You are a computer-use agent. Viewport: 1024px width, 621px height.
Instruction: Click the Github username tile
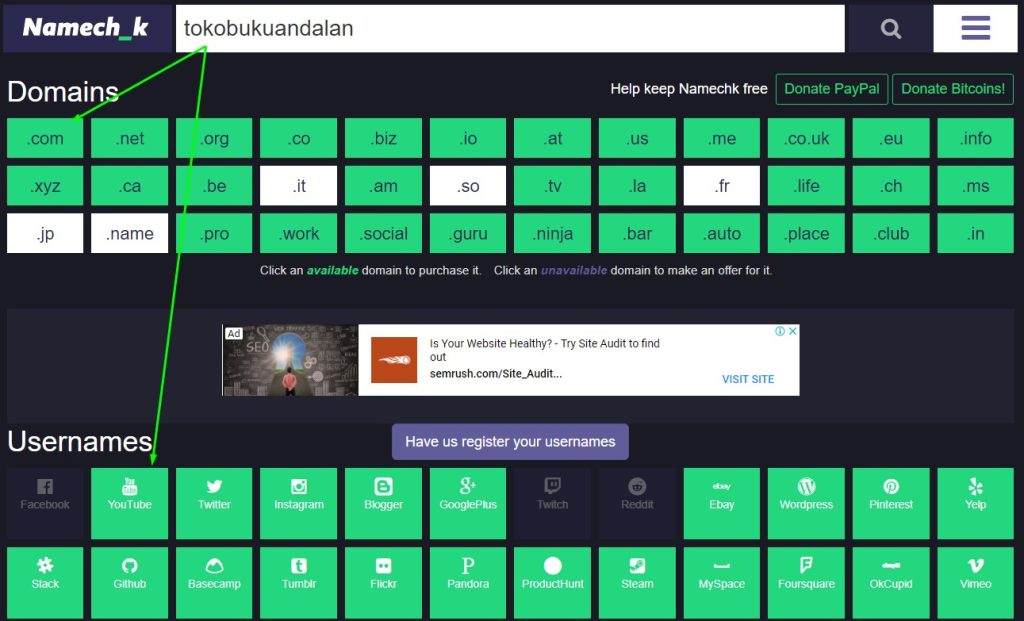click(x=130, y=574)
